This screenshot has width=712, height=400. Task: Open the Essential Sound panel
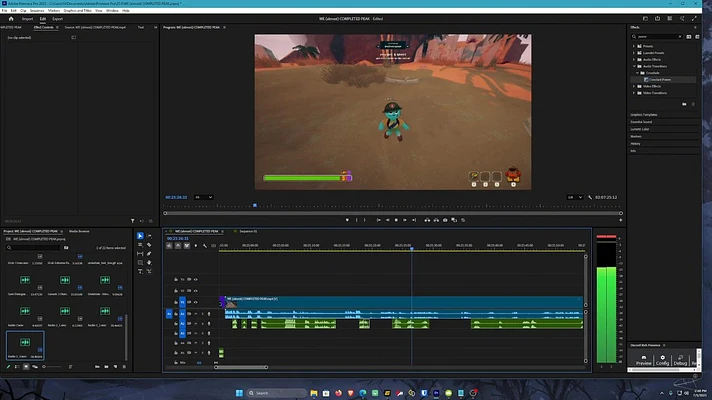(641, 122)
